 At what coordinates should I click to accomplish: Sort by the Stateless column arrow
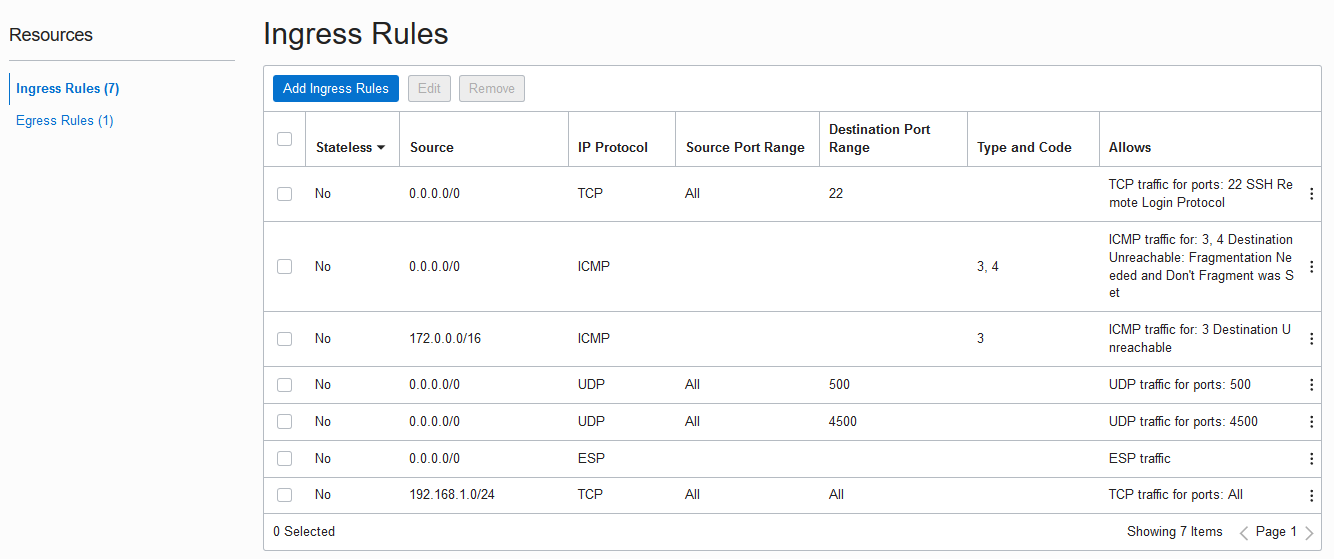point(381,148)
